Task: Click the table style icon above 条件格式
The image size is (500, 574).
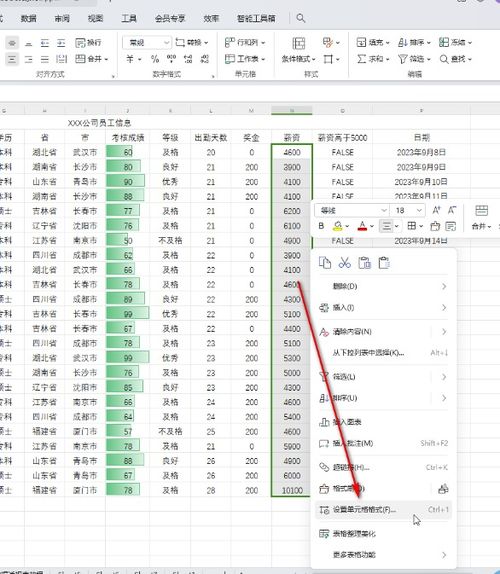Action: tap(299, 43)
